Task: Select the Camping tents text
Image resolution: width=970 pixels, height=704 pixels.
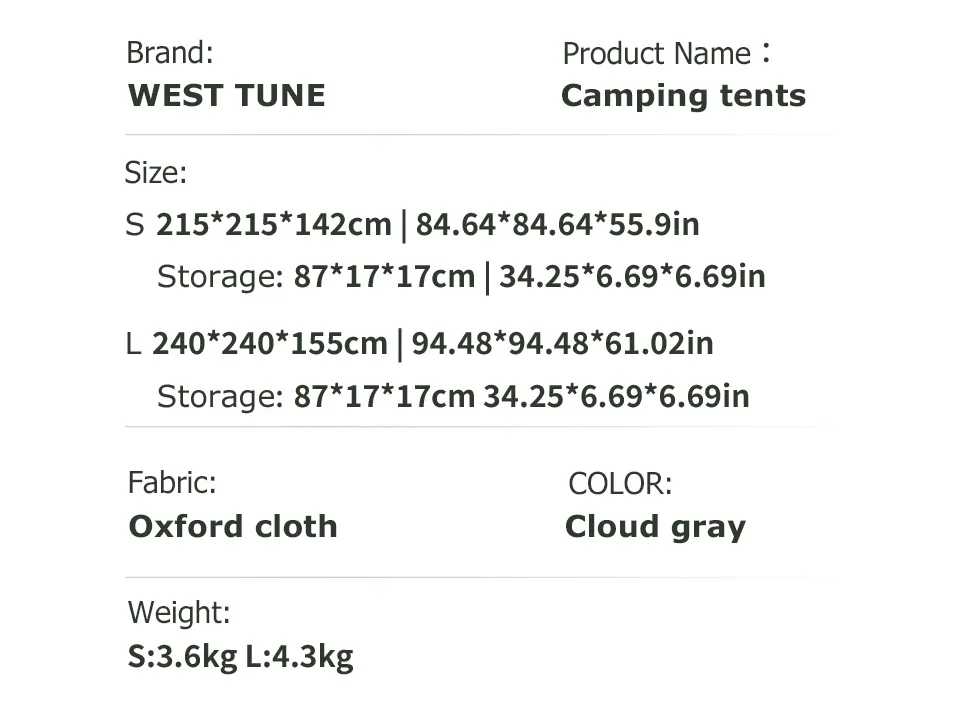Action: pyautogui.click(x=683, y=96)
